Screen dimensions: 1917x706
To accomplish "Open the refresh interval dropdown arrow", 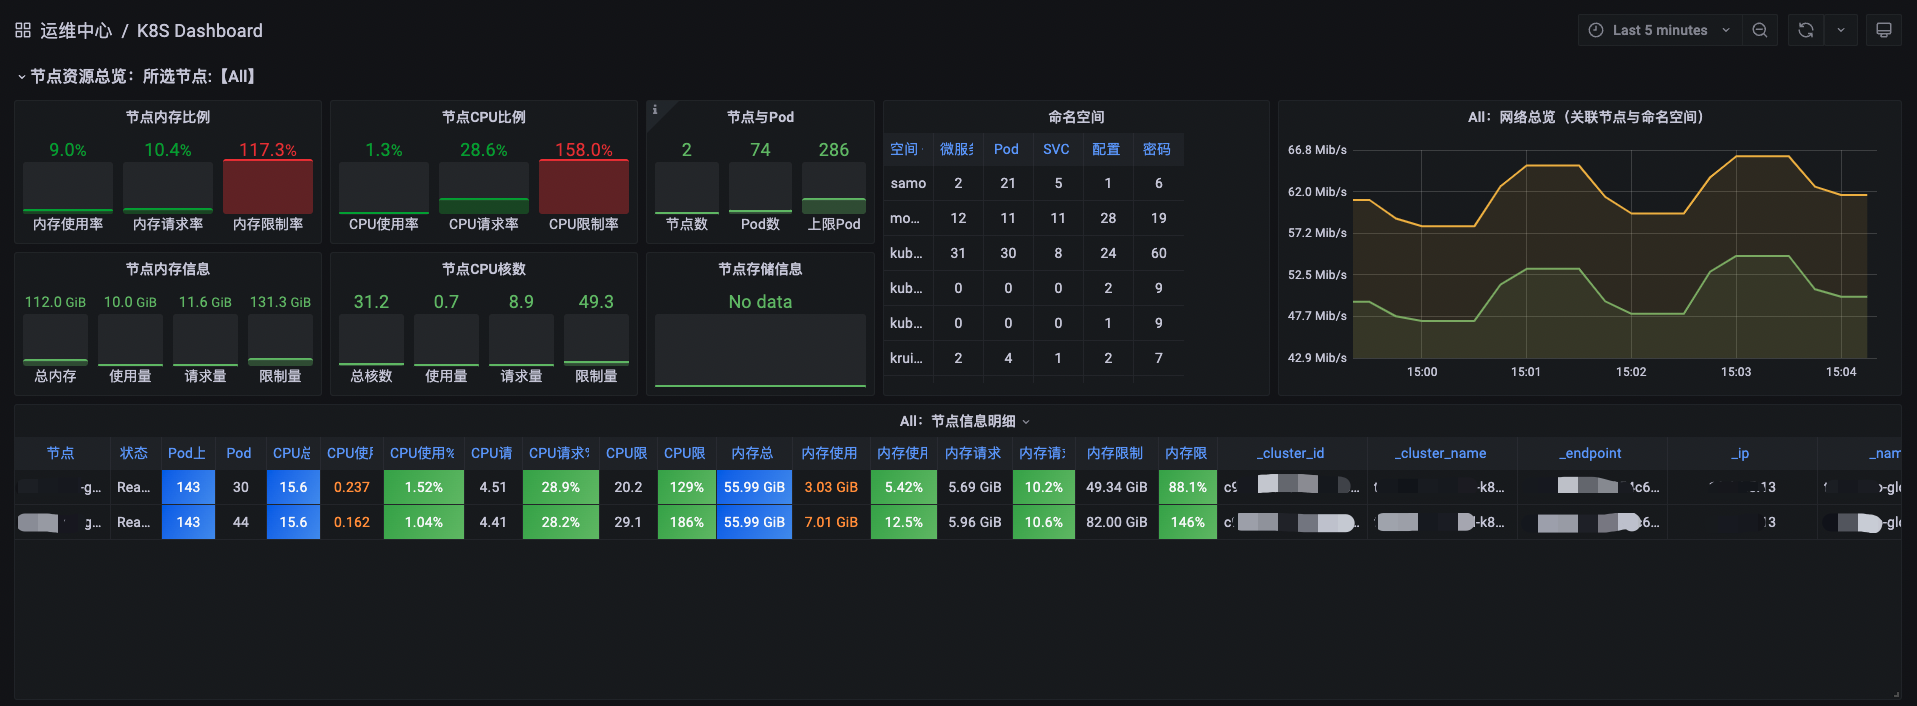I will tap(1841, 30).
